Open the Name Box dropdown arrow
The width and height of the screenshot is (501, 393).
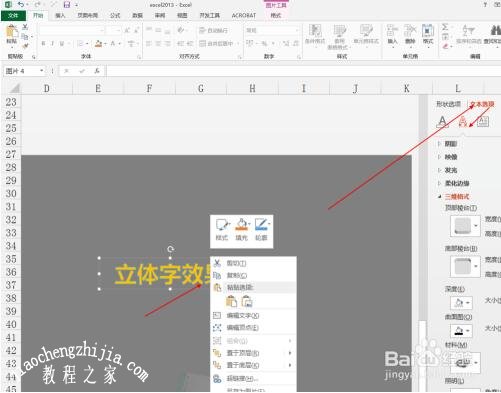point(42,71)
